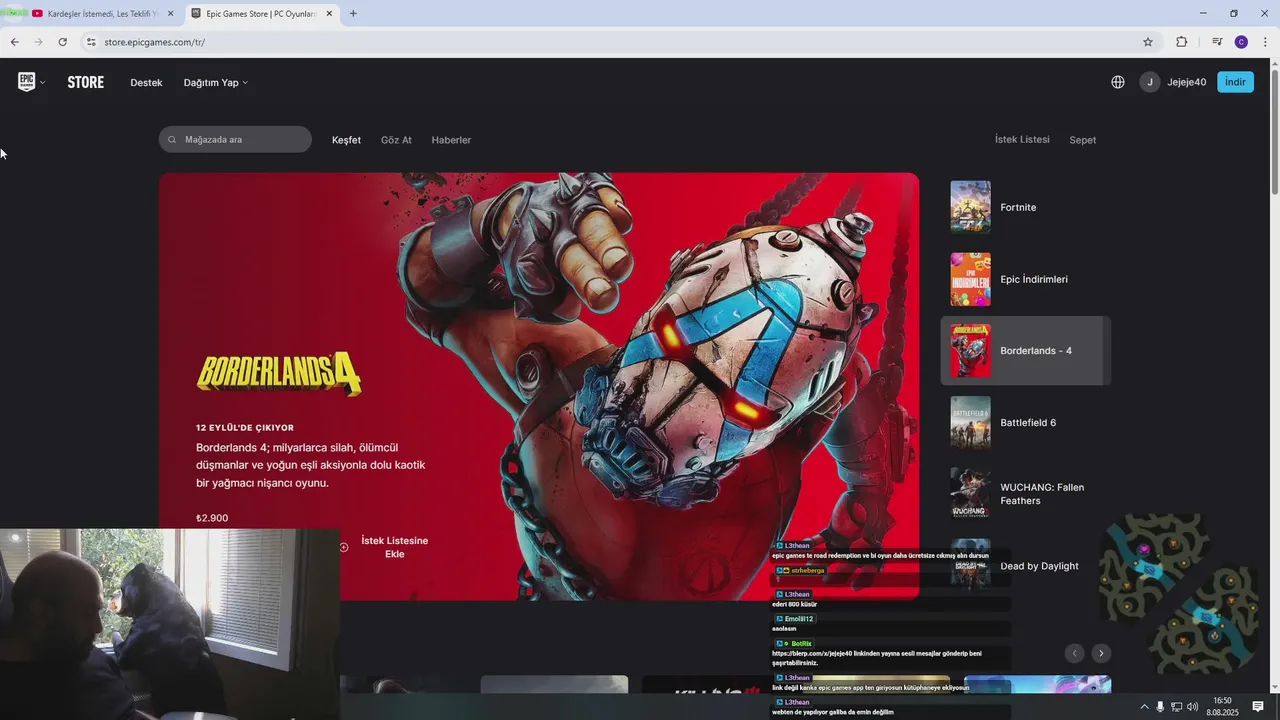Click the Epic İndirimleri thumbnail
The width and height of the screenshot is (1280, 720).
970,279
